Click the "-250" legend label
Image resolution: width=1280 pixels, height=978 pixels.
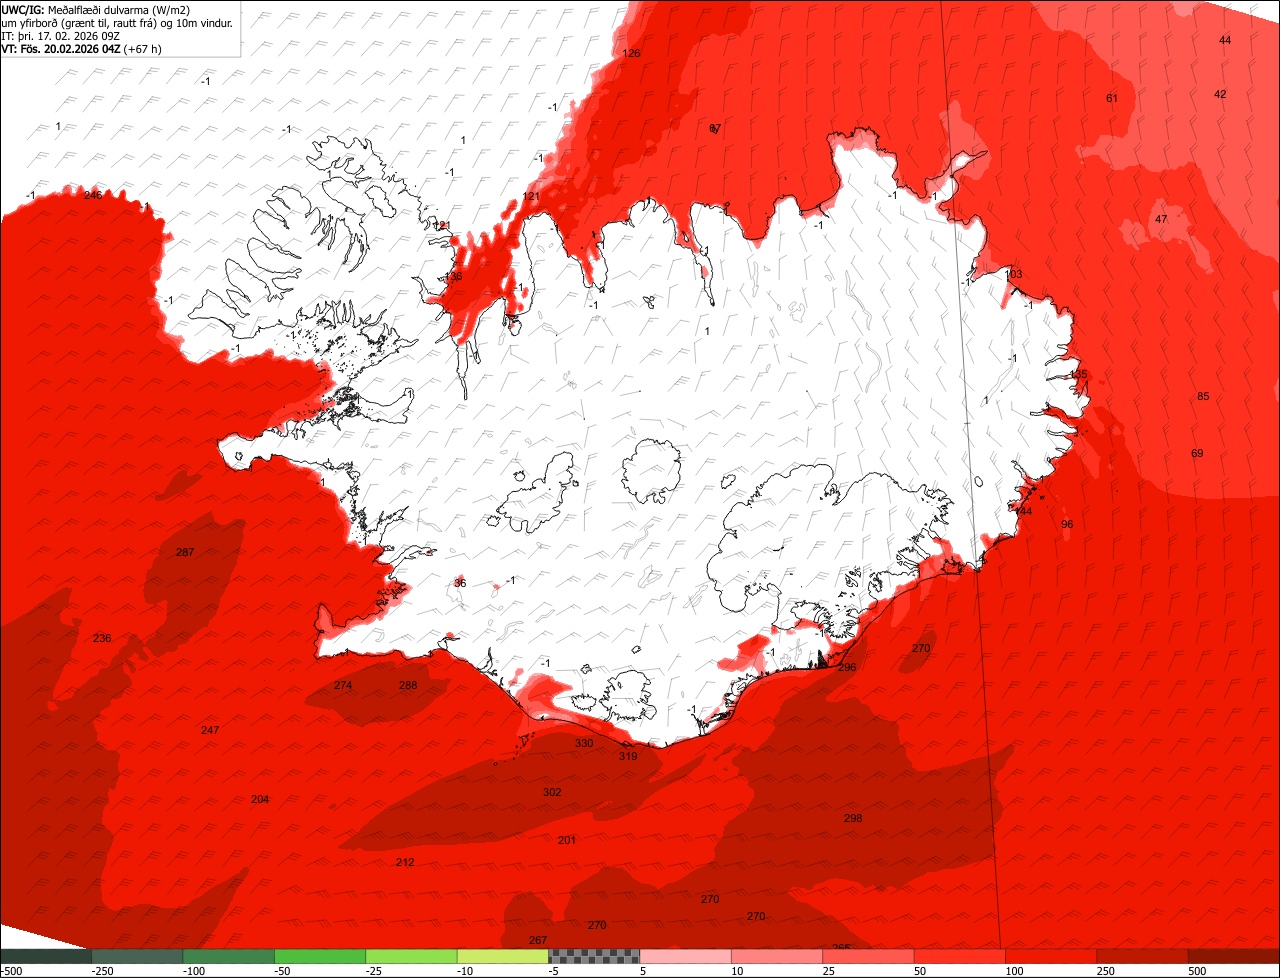pyautogui.click(x=102, y=971)
